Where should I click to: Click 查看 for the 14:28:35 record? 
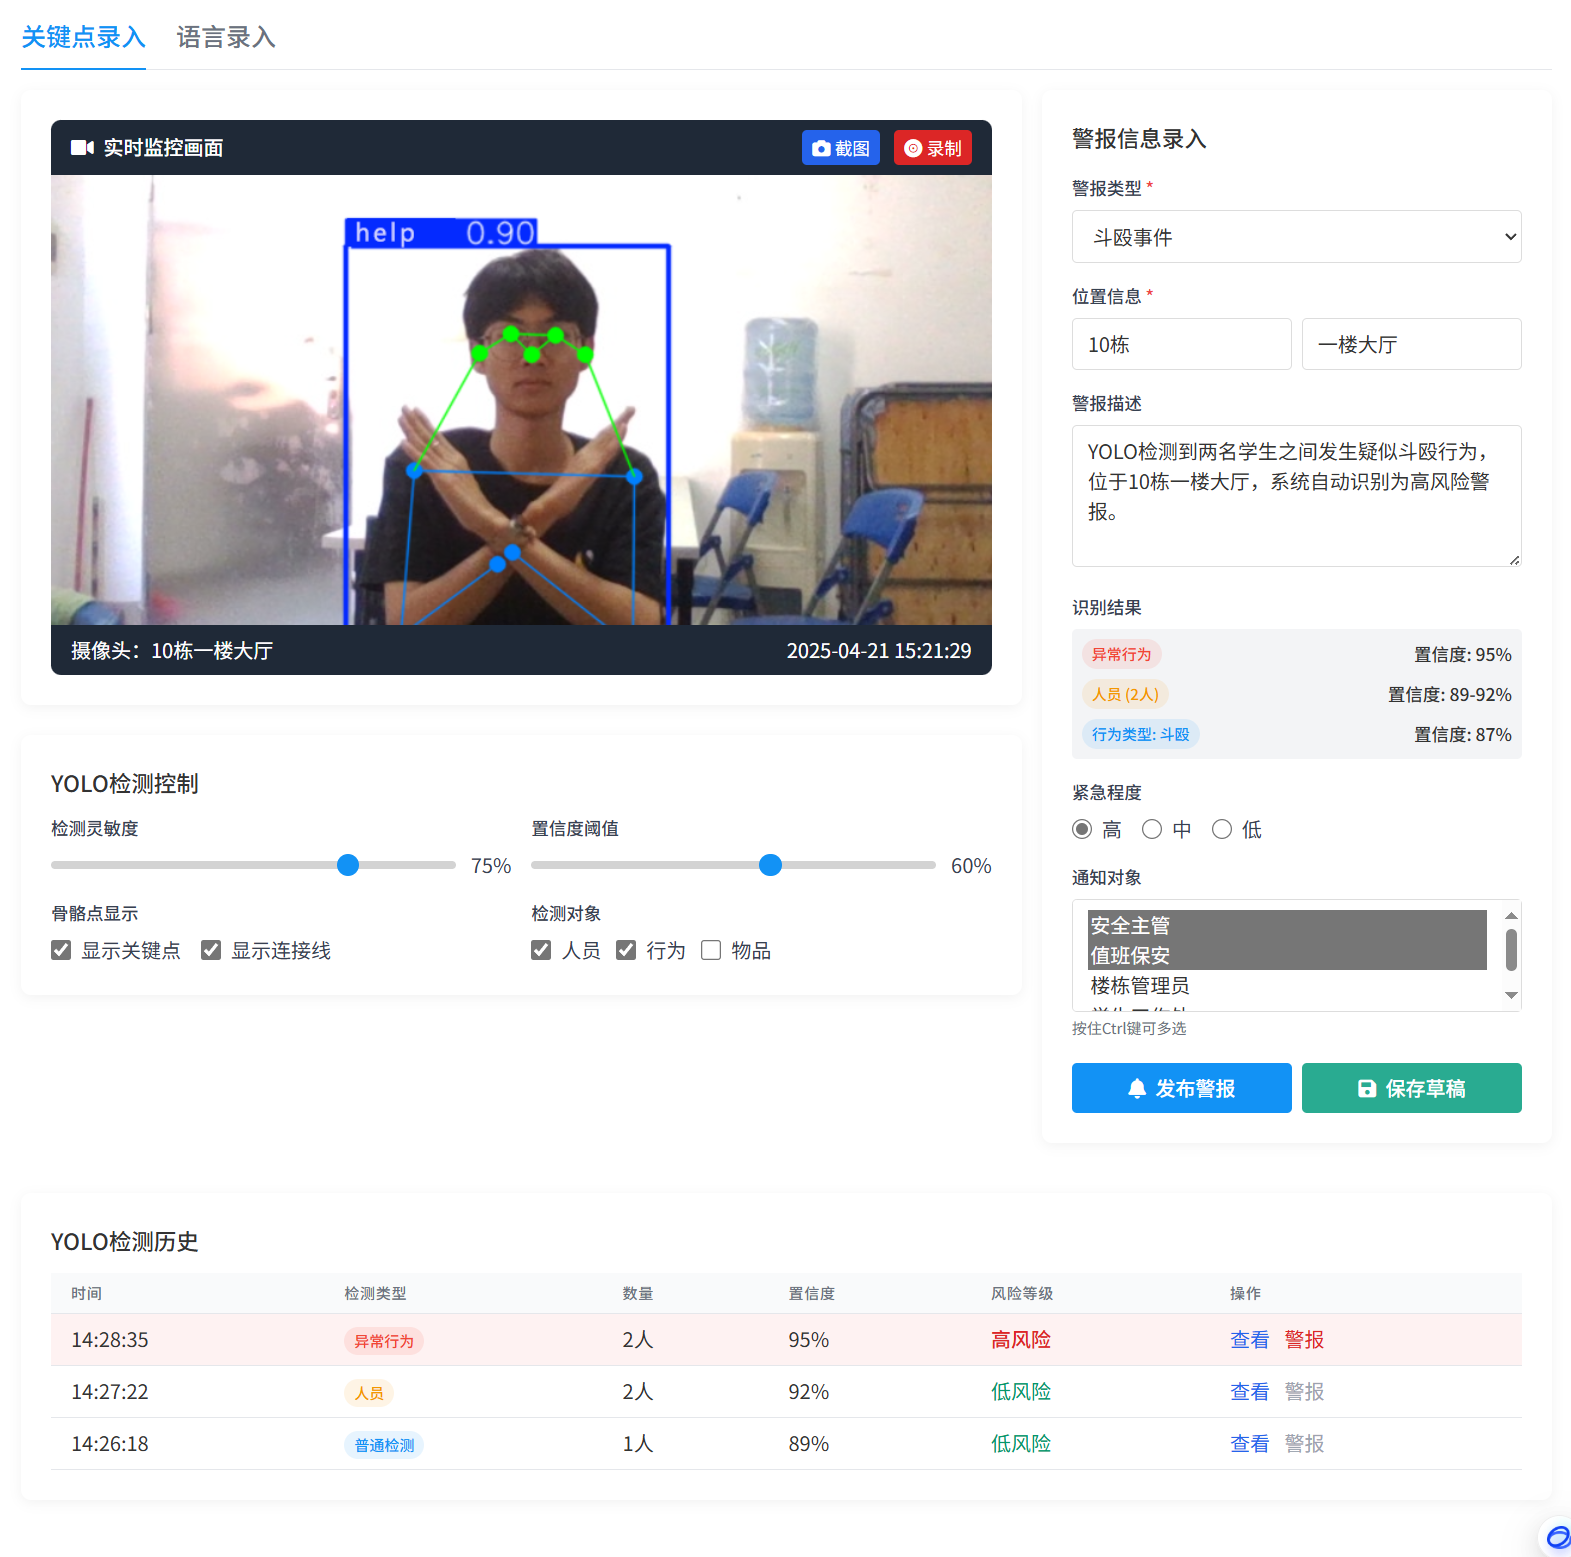(1249, 1340)
